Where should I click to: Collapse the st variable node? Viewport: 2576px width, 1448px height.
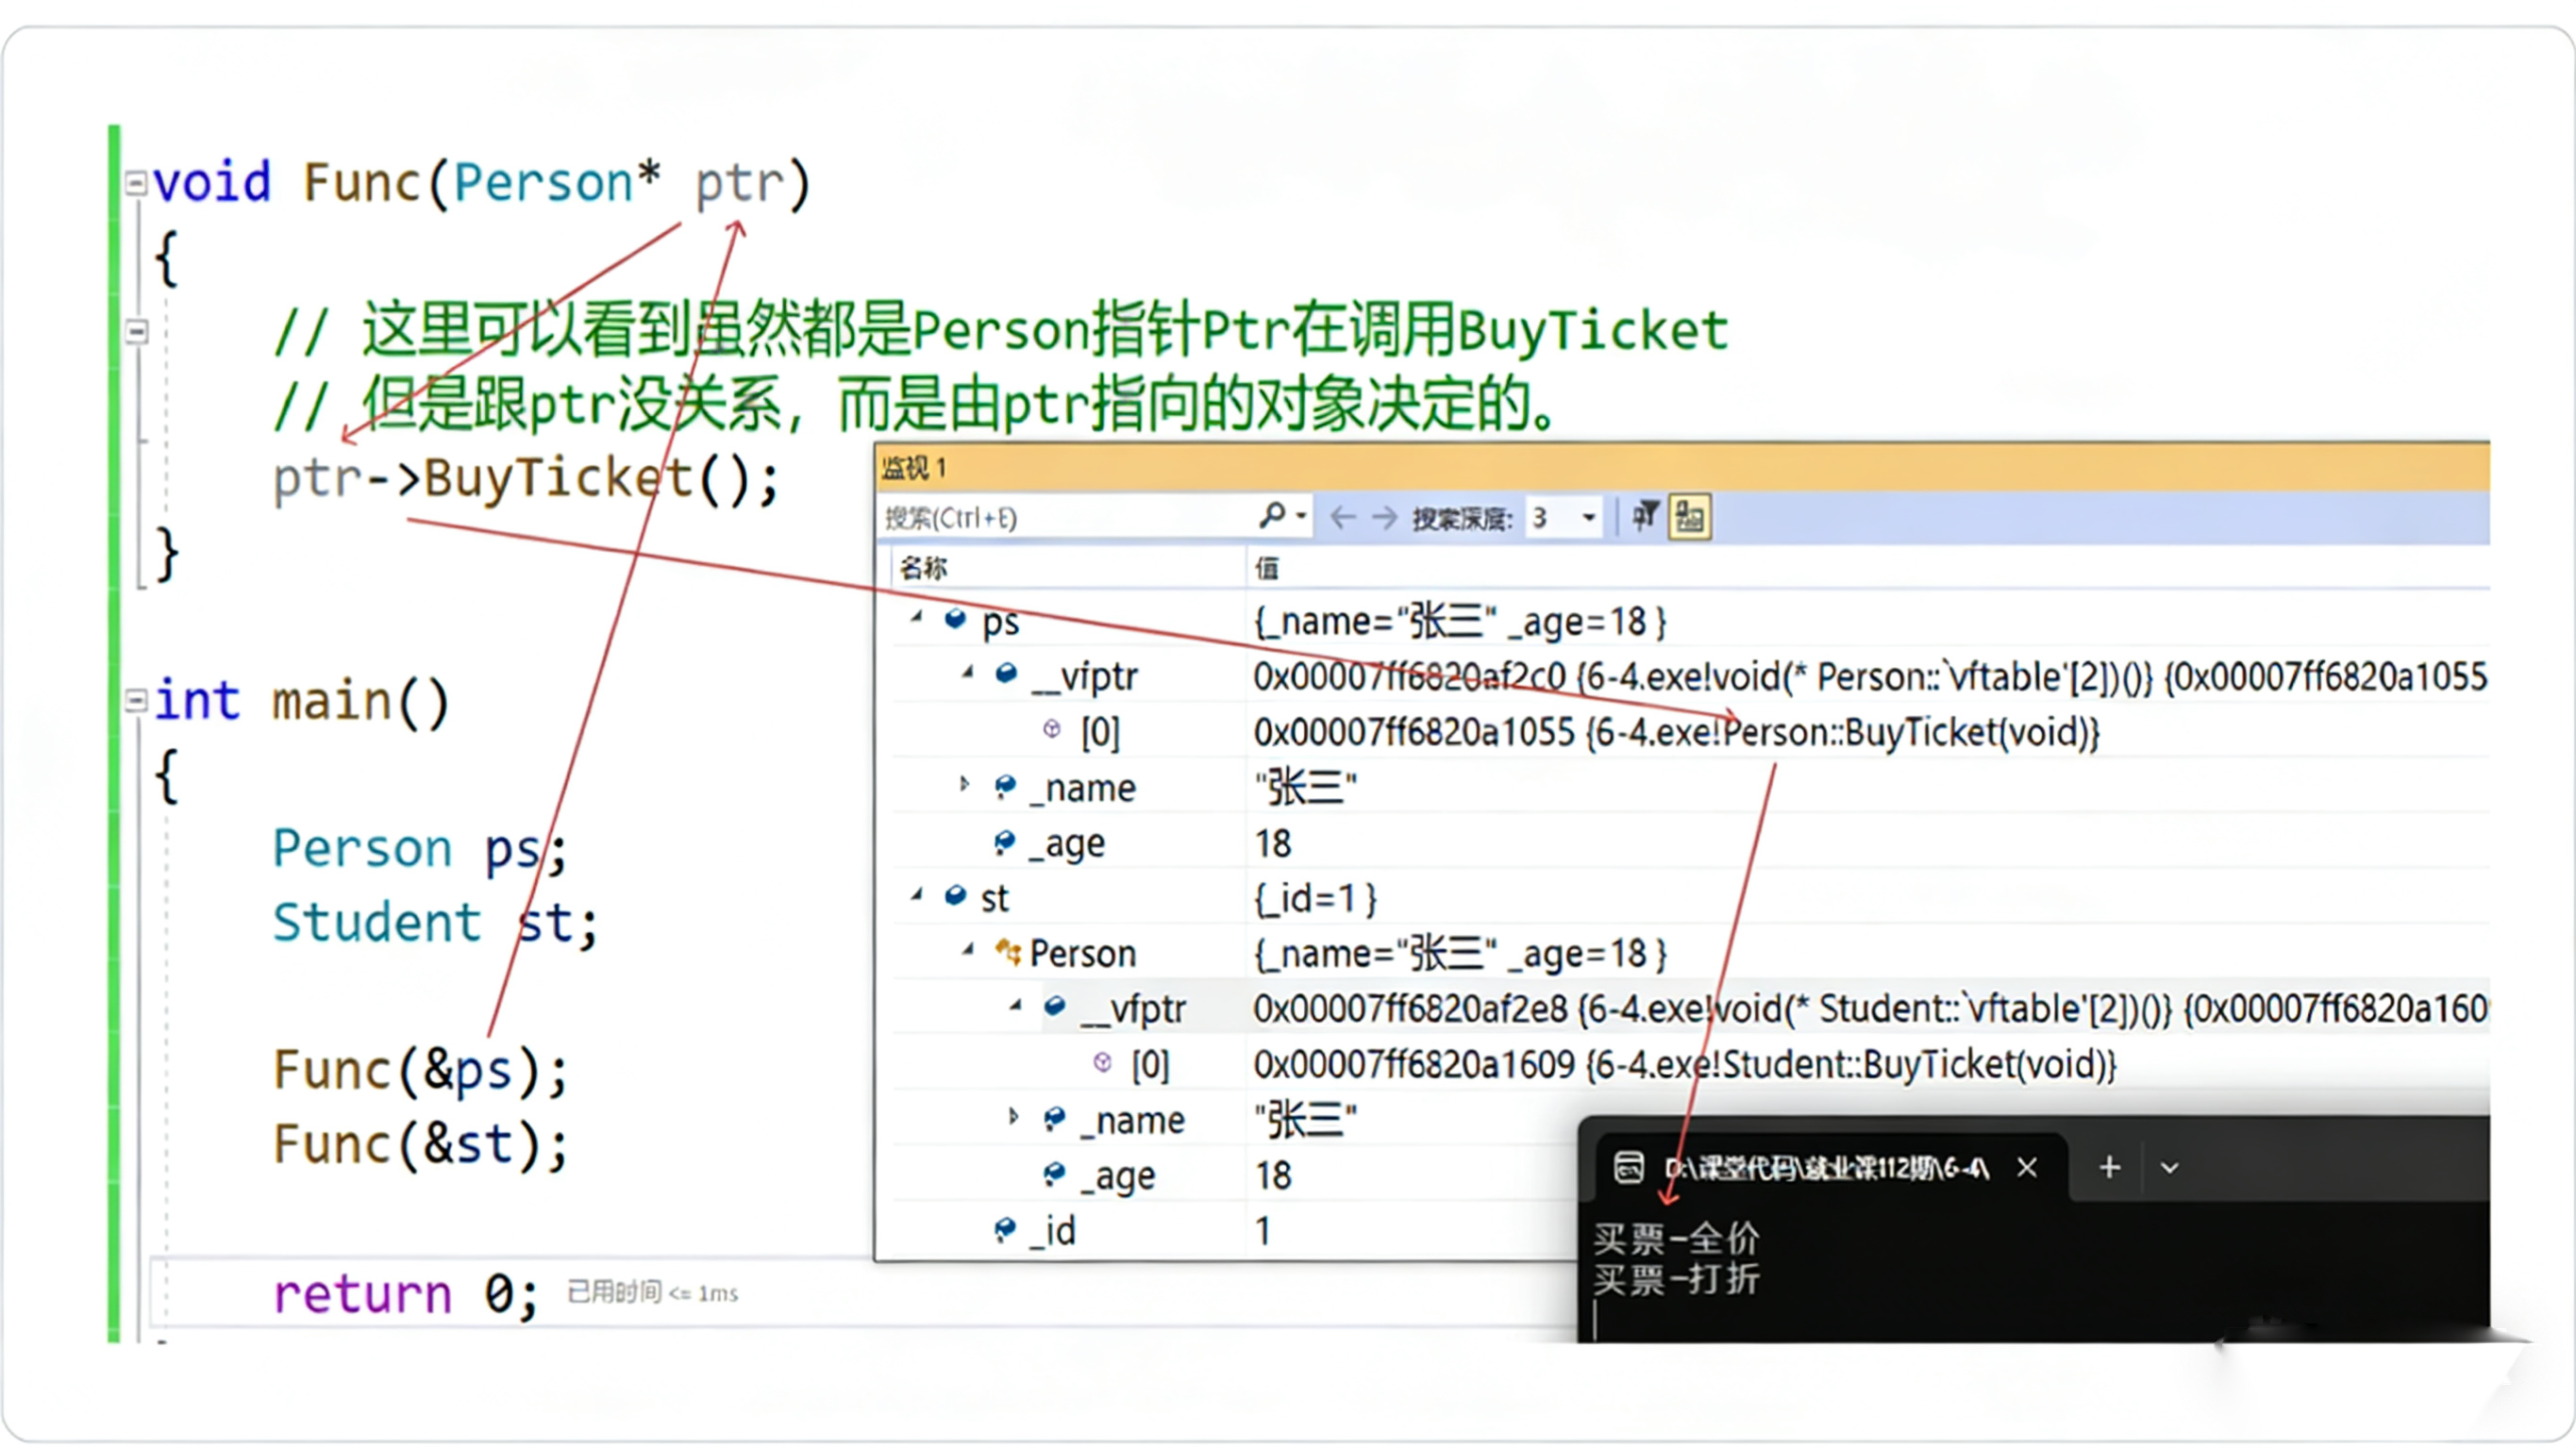pos(916,896)
